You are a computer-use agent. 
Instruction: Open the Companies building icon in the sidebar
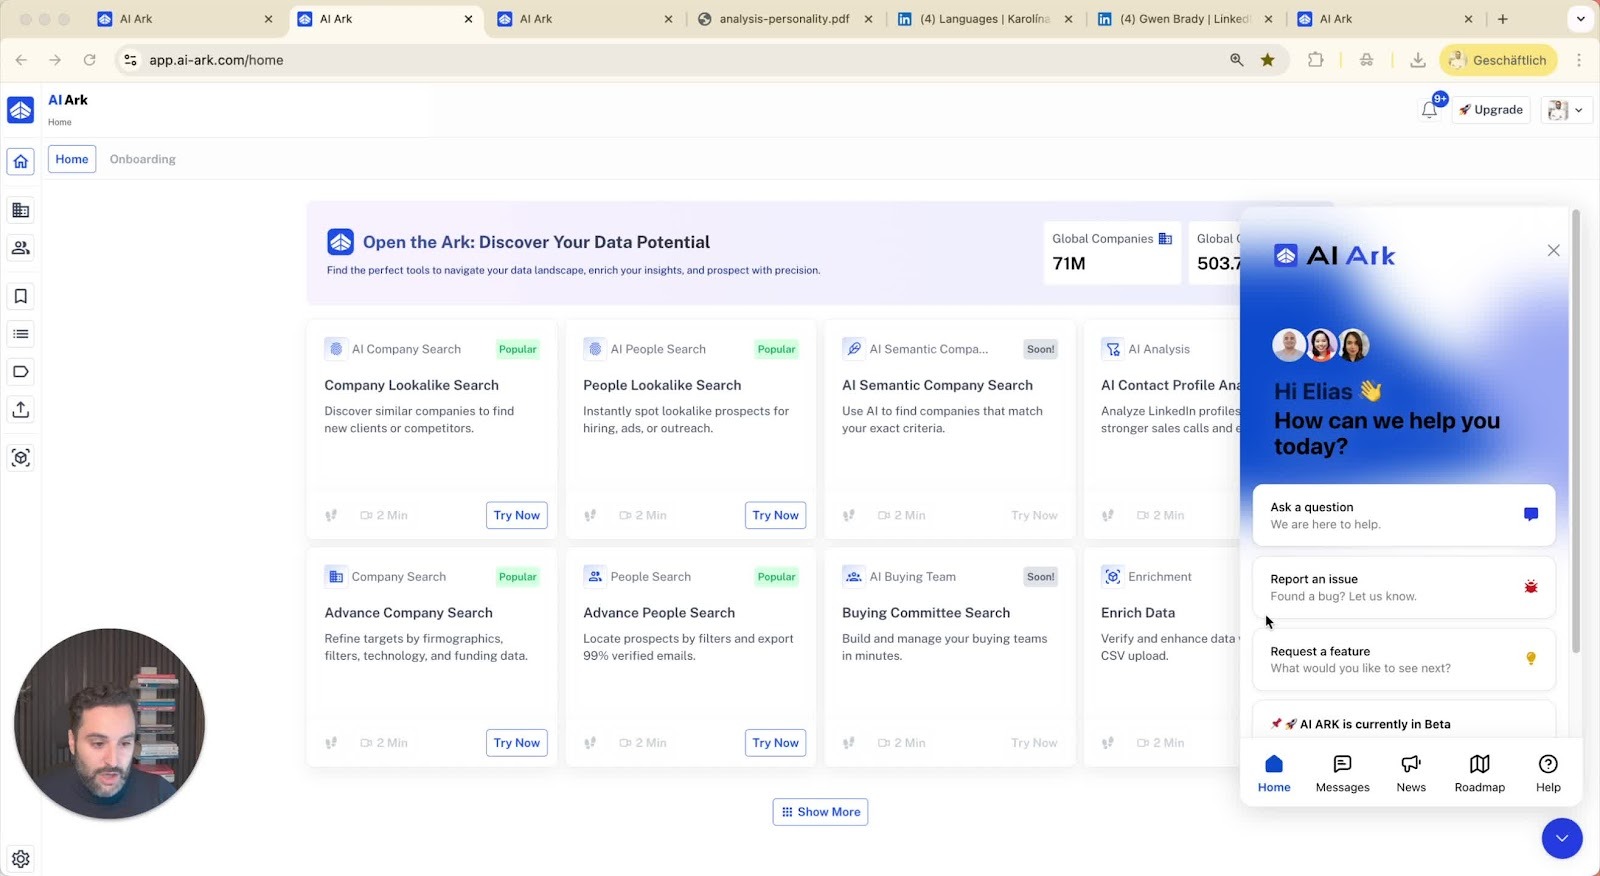pyautogui.click(x=21, y=210)
